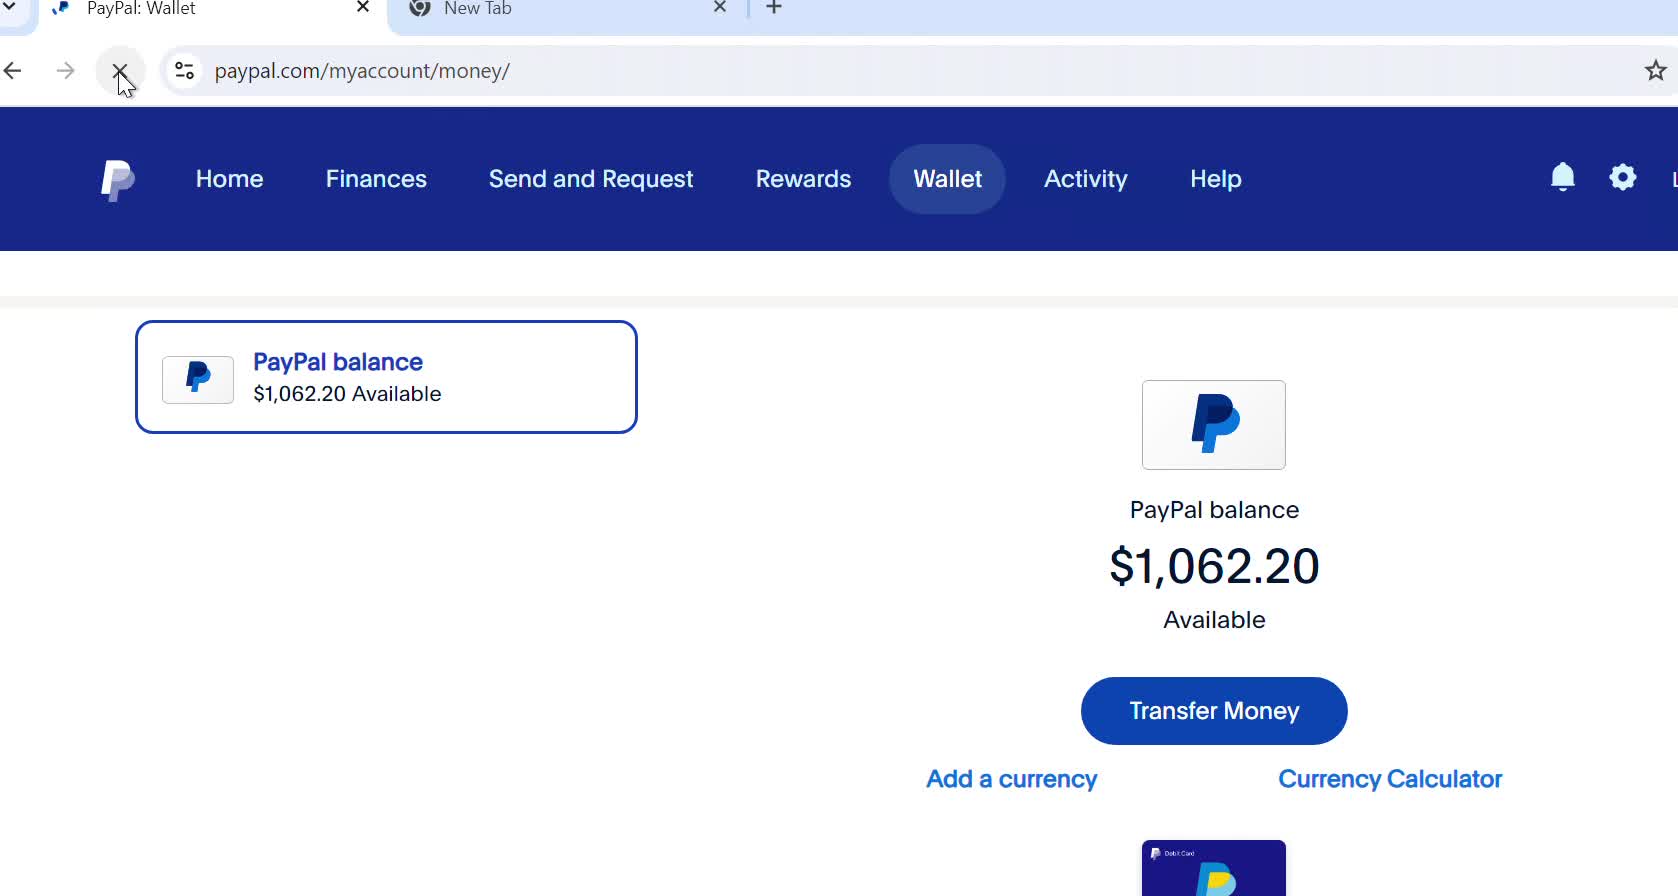Open the Finances menu item

point(376,179)
